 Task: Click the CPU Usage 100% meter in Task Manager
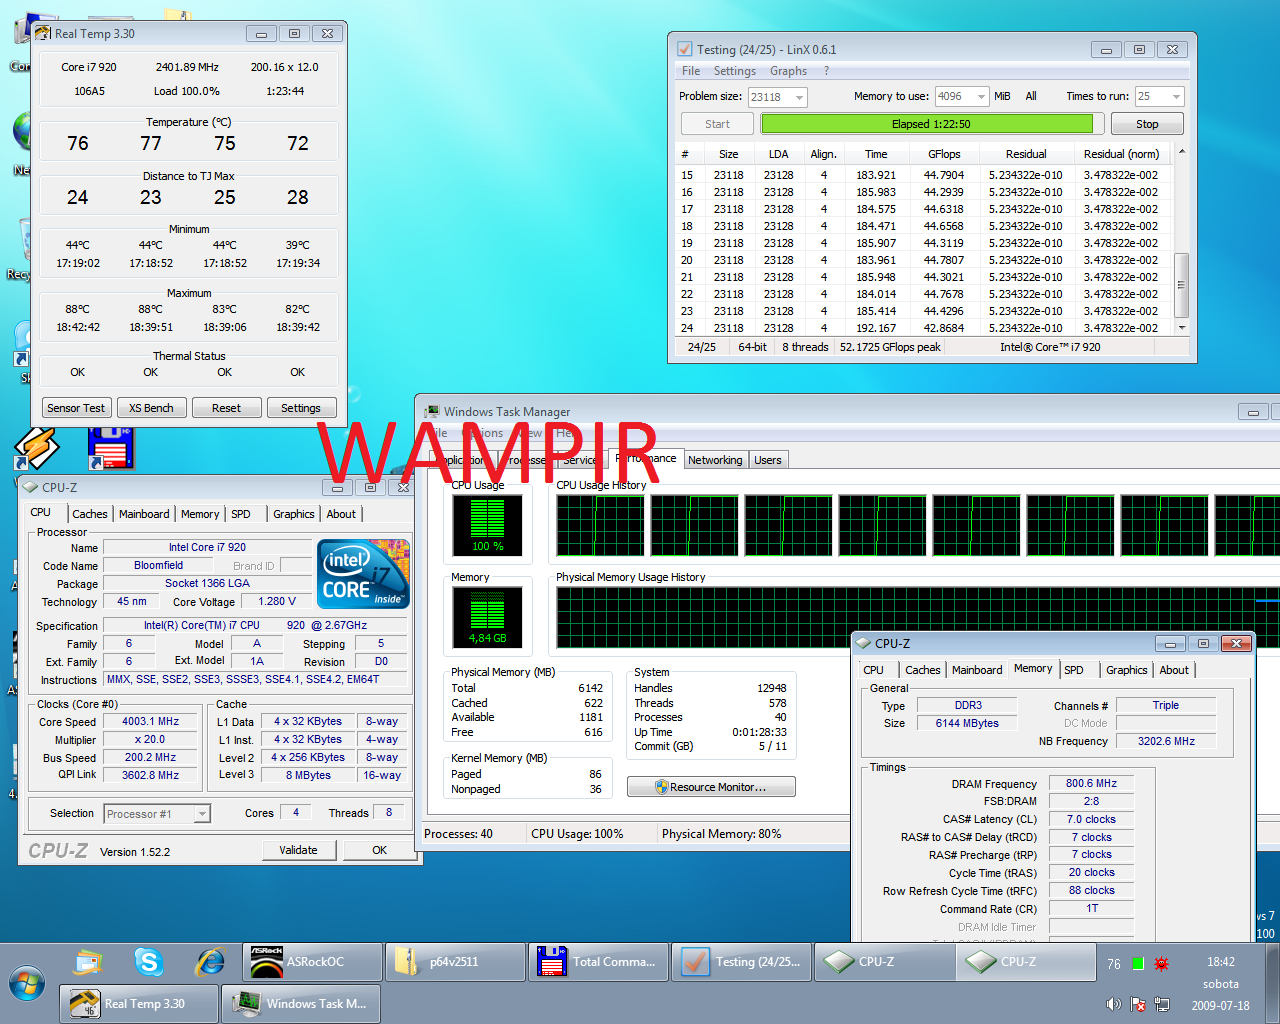click(487, 524)
